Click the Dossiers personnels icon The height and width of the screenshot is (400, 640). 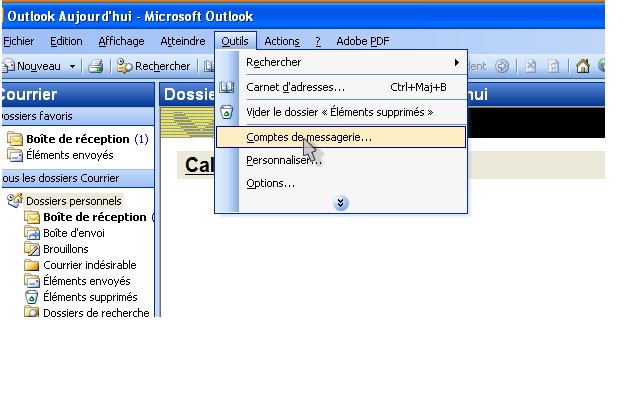coord(15,200)
